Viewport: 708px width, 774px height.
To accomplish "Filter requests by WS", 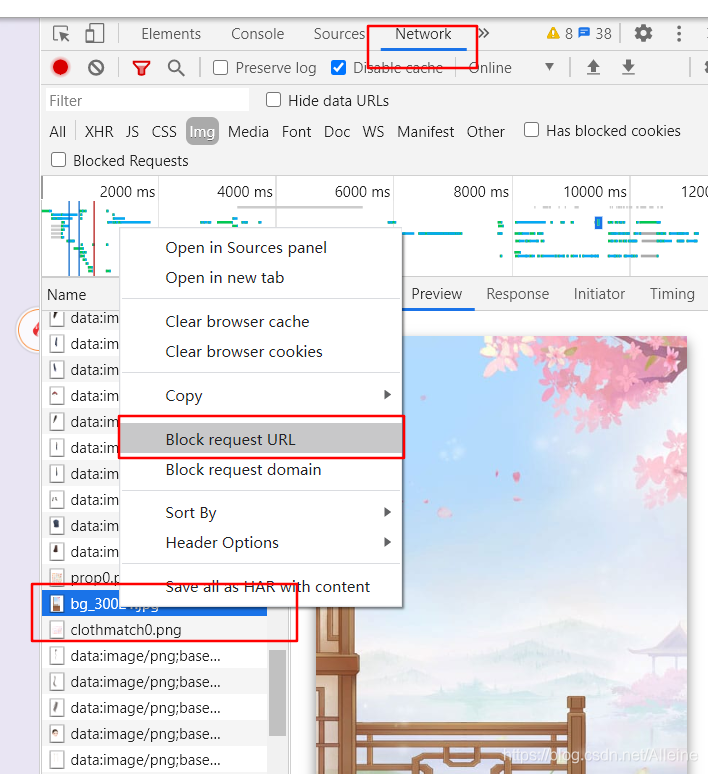I will tap(373, 131).
